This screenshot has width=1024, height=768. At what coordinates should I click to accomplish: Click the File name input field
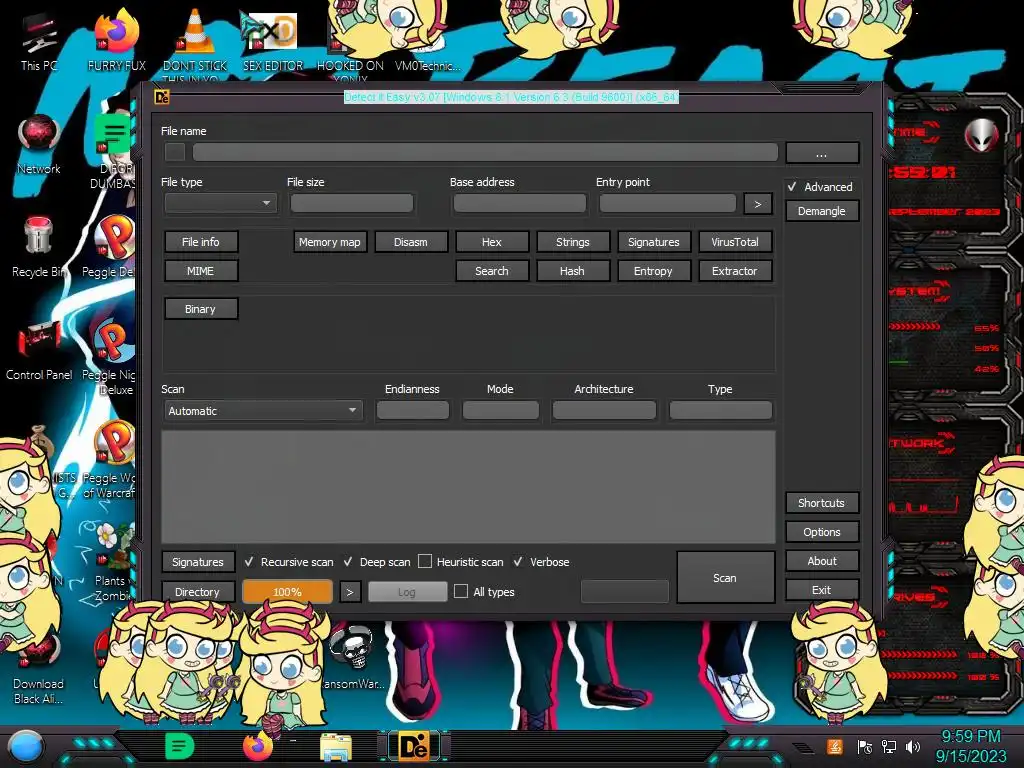[x=485, y=153]
